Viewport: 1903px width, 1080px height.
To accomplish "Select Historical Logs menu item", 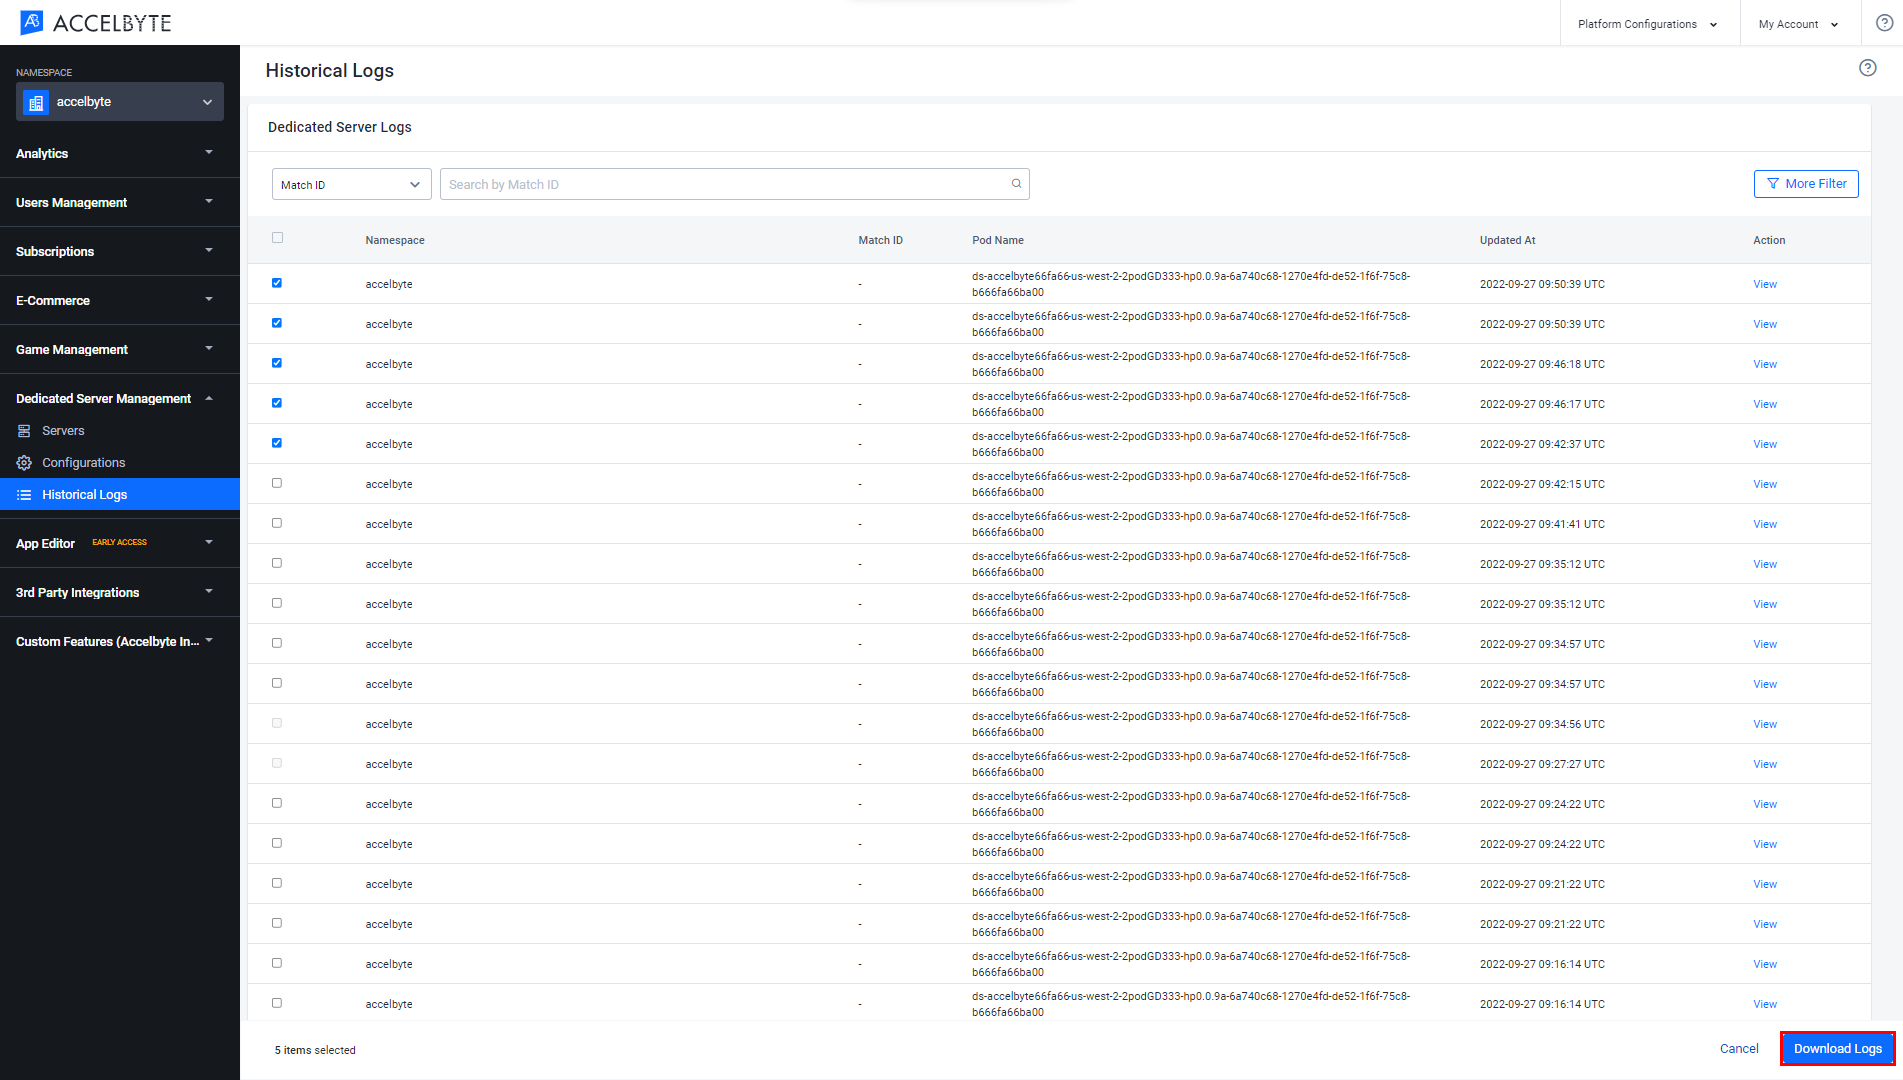I will tap(120, 495).
